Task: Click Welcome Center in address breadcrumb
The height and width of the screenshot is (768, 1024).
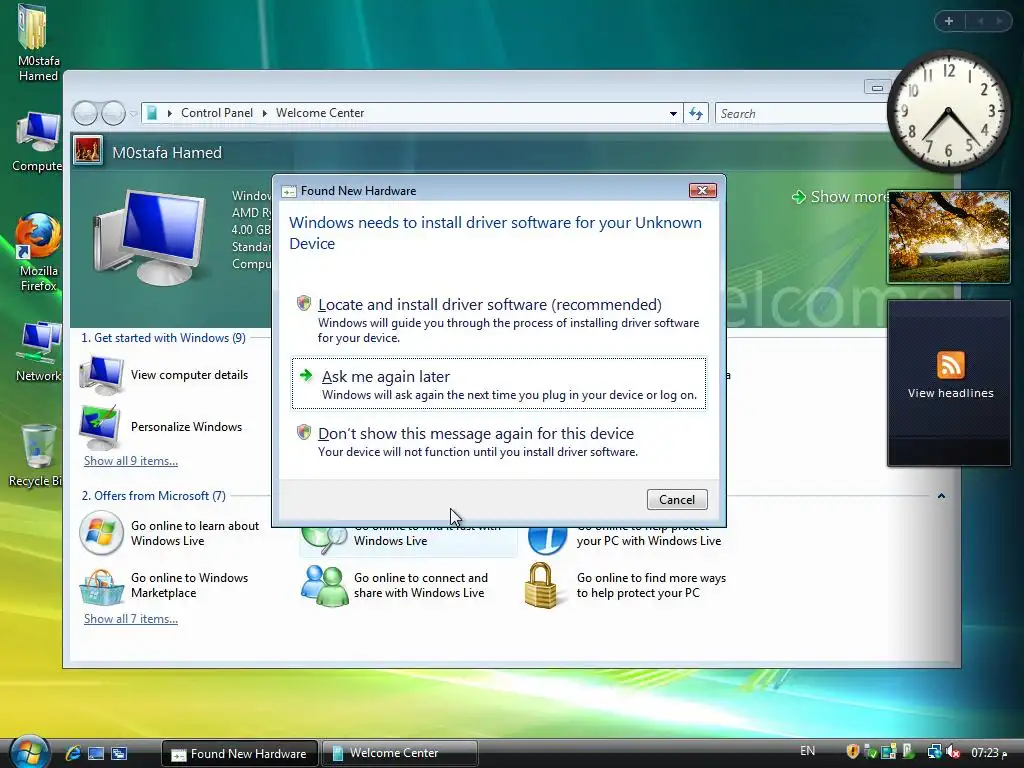Action: (x=320, y=113)
